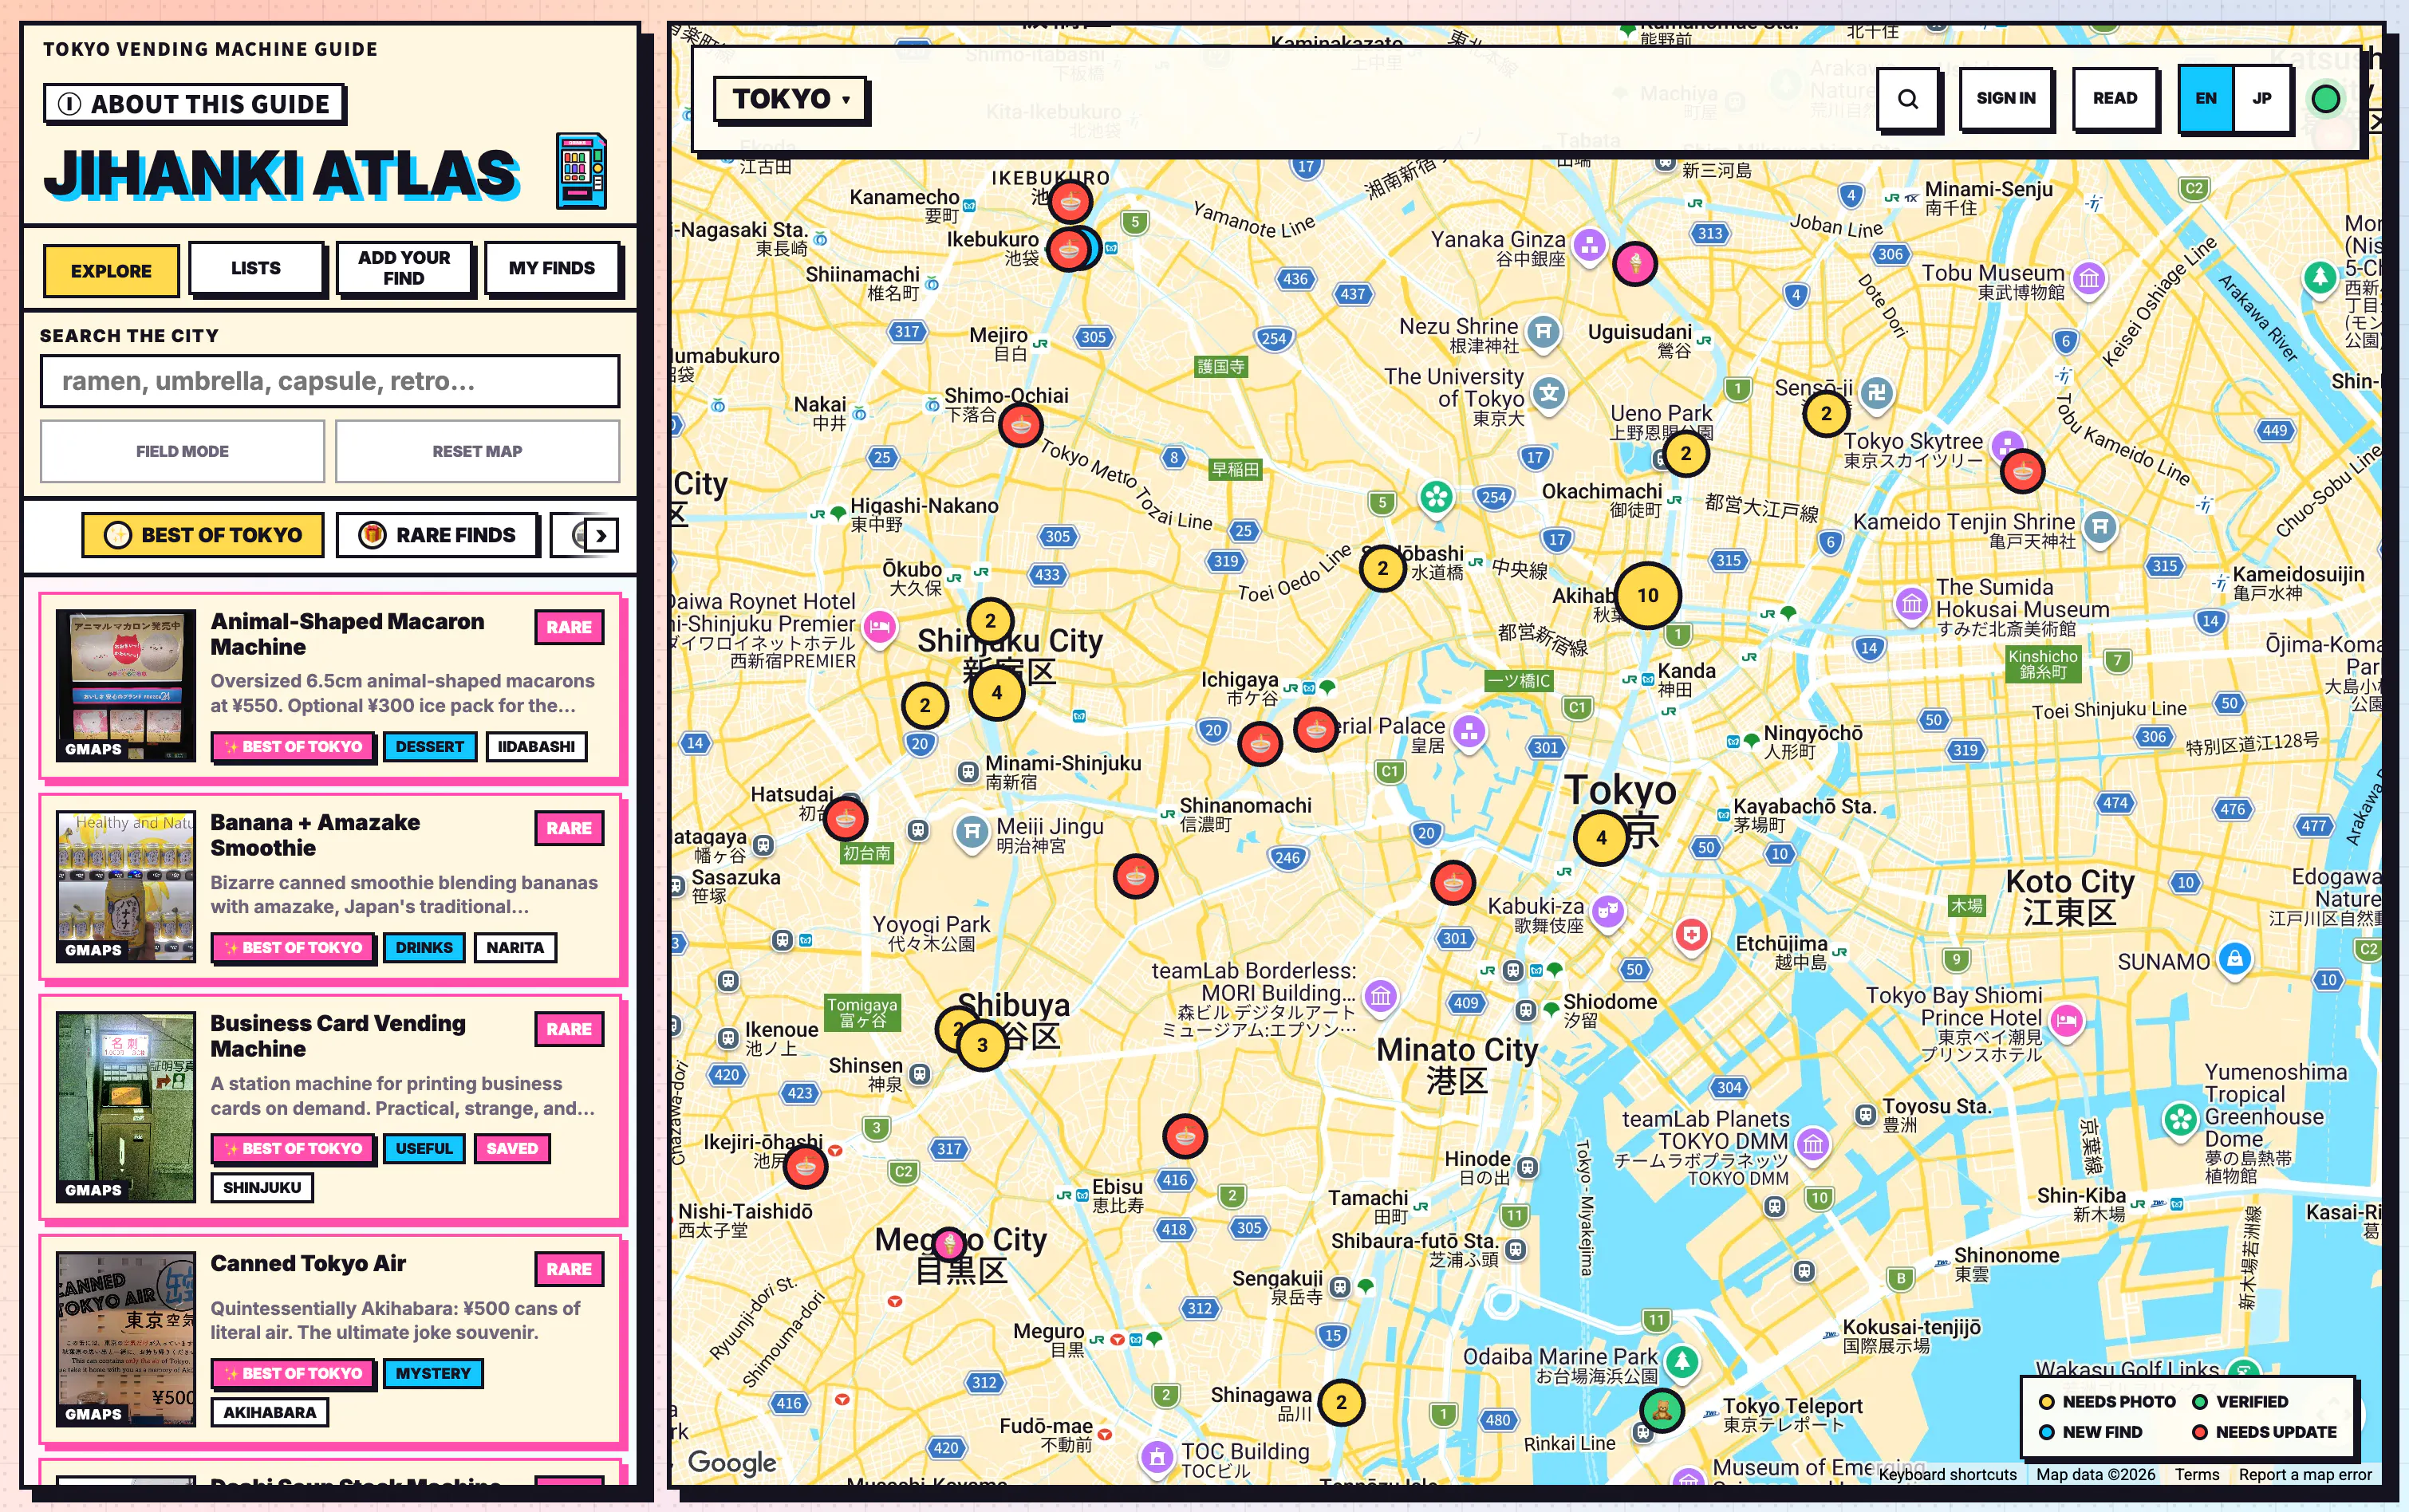Open the cluster marker 3 in Shibuya
Screen dimensions: 2409x1512
coord(982,1045)
